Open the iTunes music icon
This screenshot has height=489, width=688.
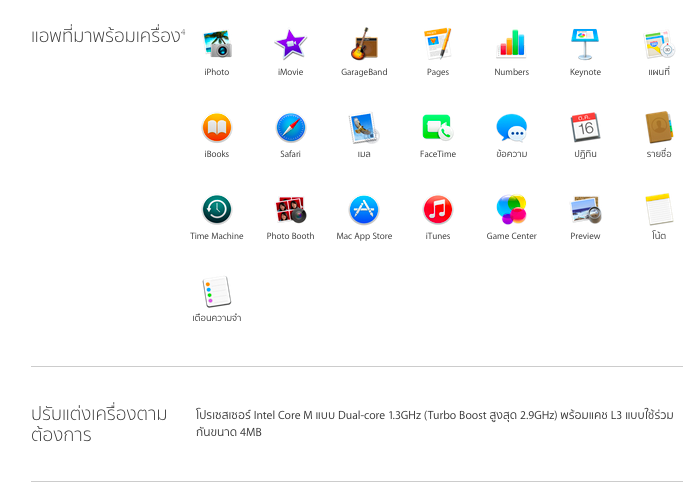coord(438,209)
